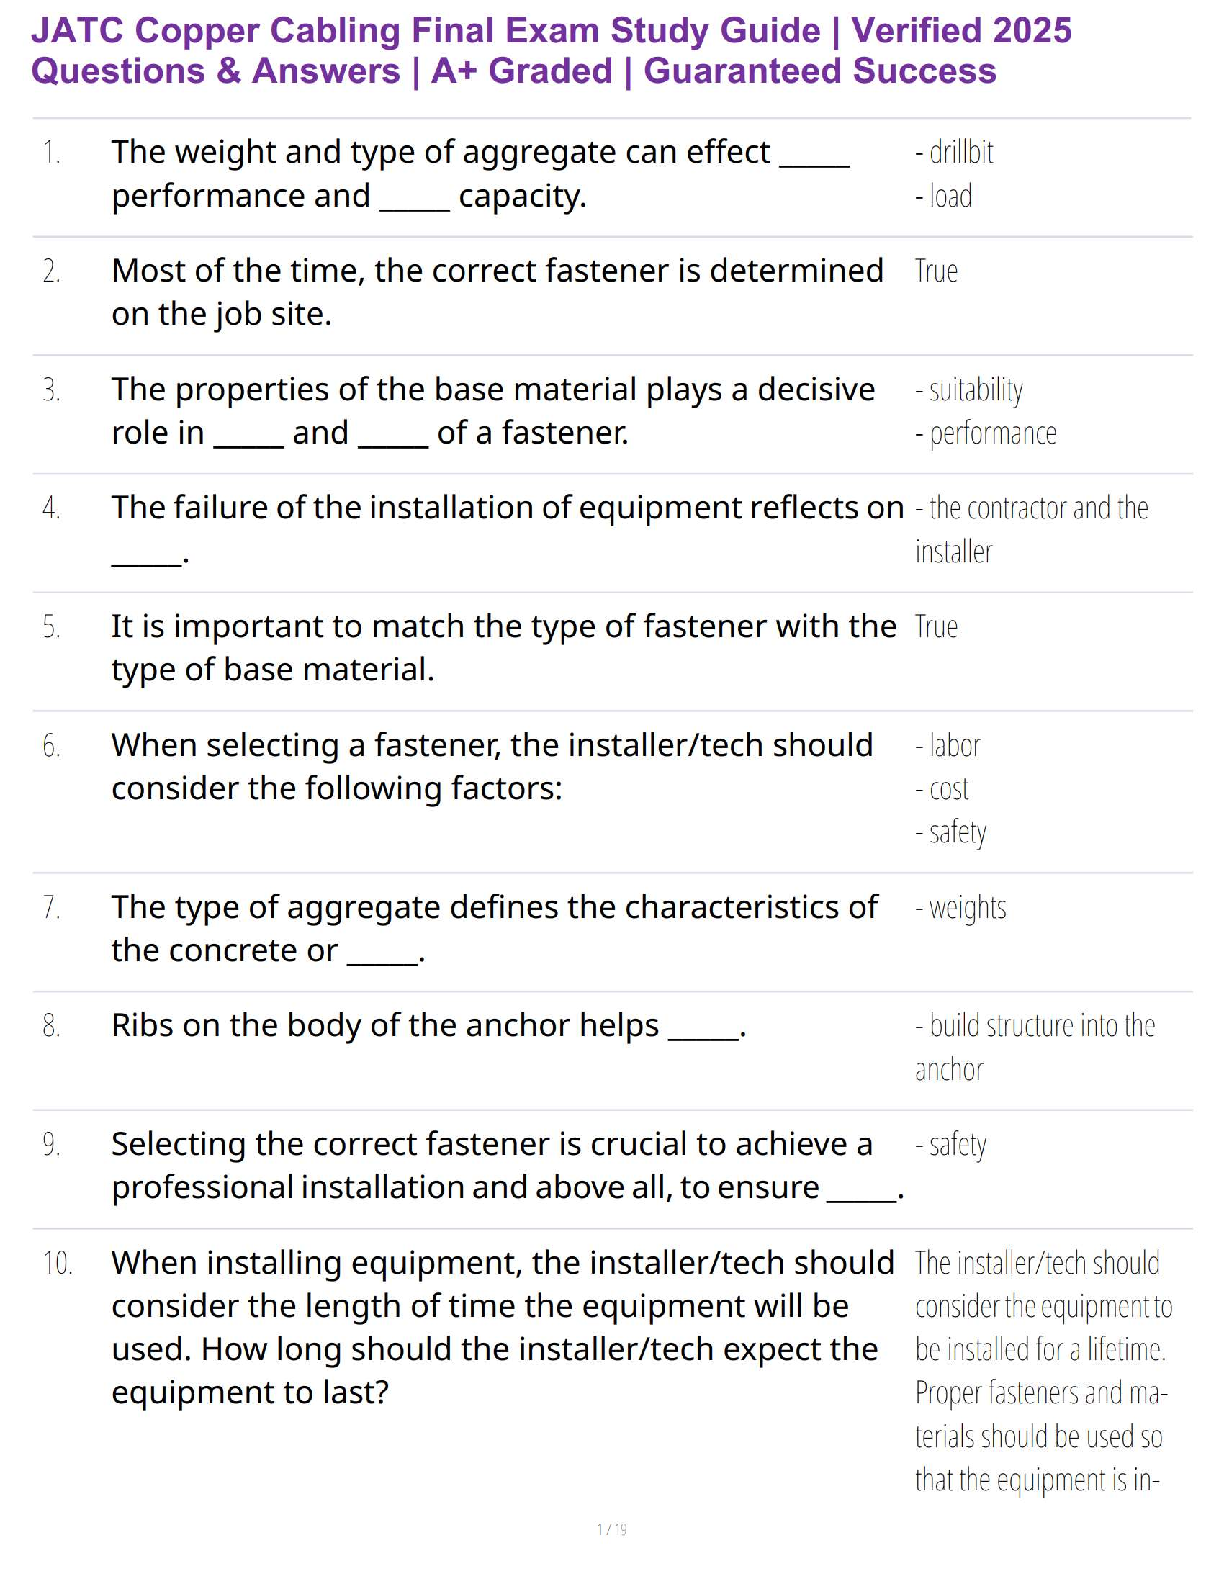Click the "True" answer for question 2
The image size is (1224, 1584).
pyautogui.click(x=936, y=272)
